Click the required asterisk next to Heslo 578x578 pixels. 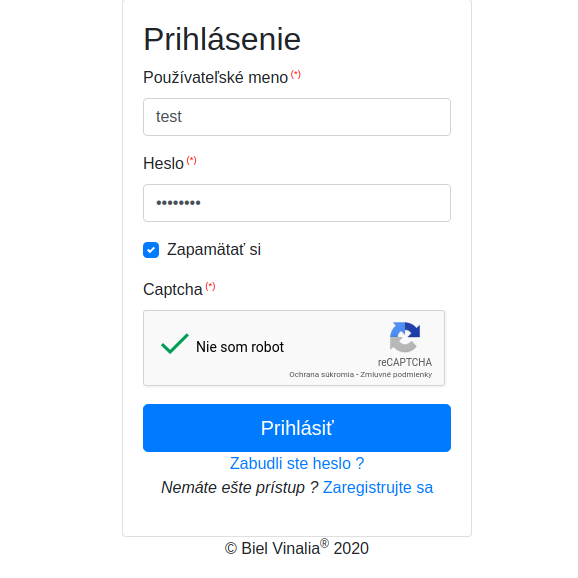coord(191,160)
